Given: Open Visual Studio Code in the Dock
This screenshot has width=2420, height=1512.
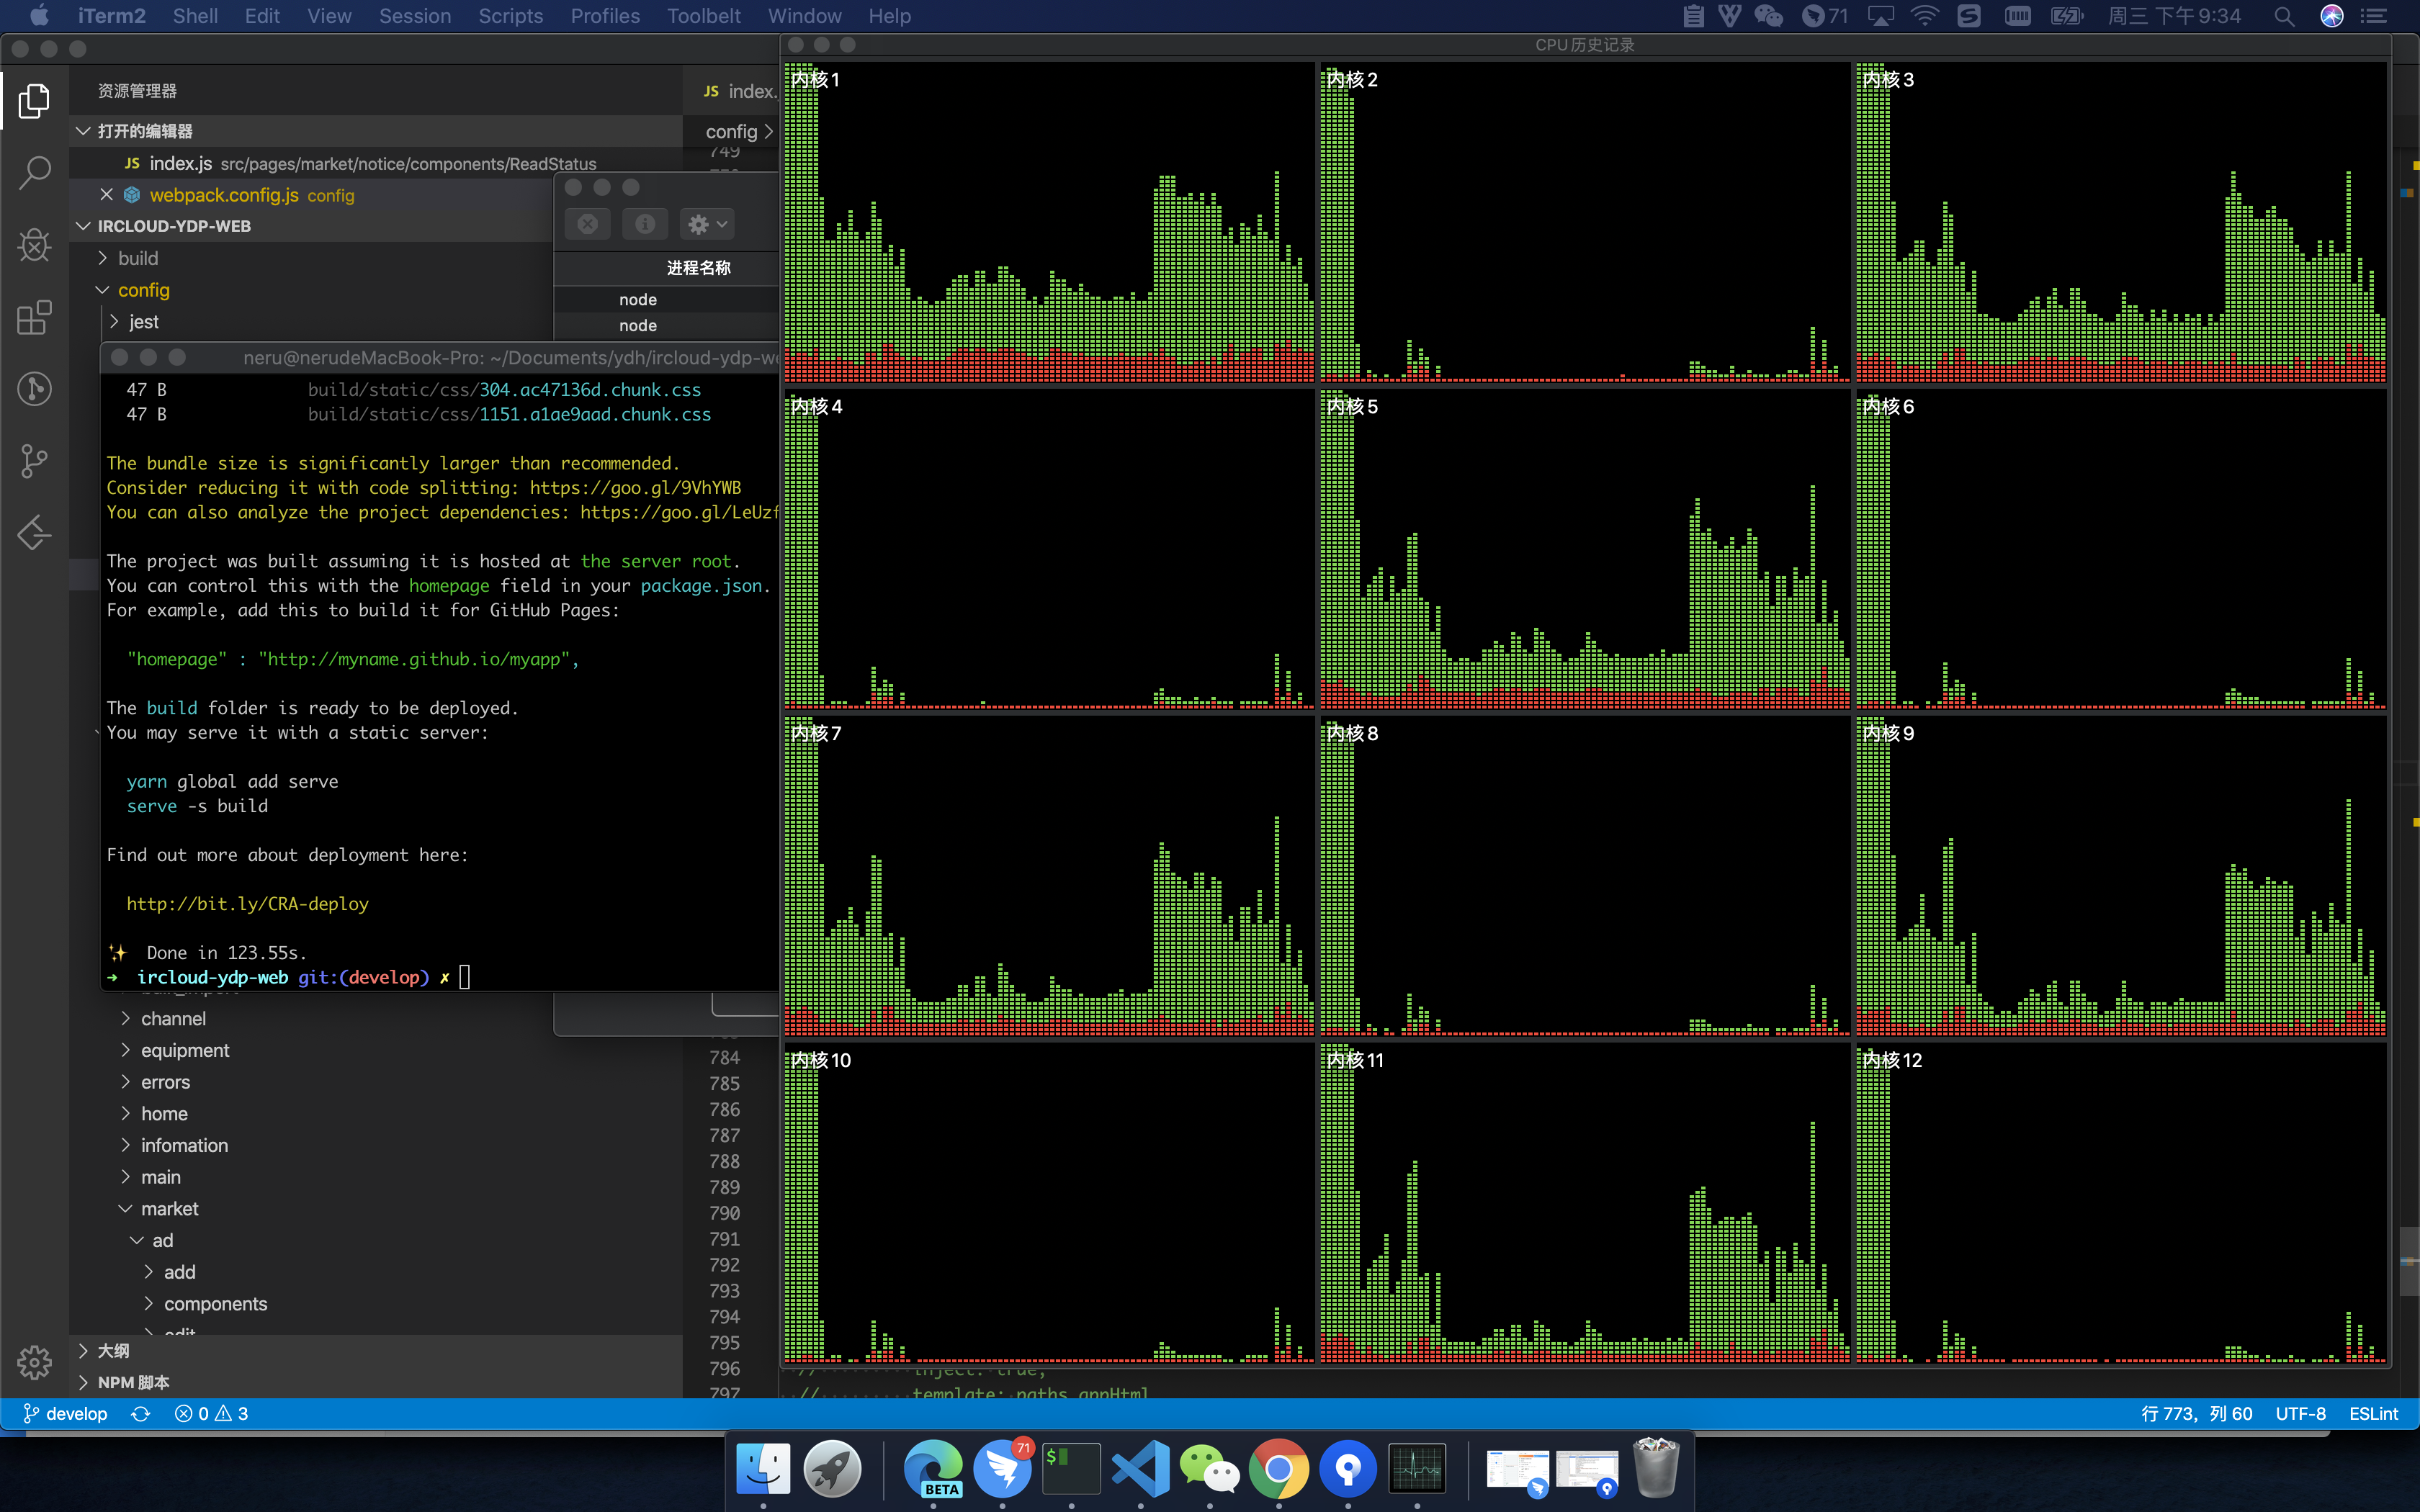Looking at the screenshot, I should click(1140, 1469).
